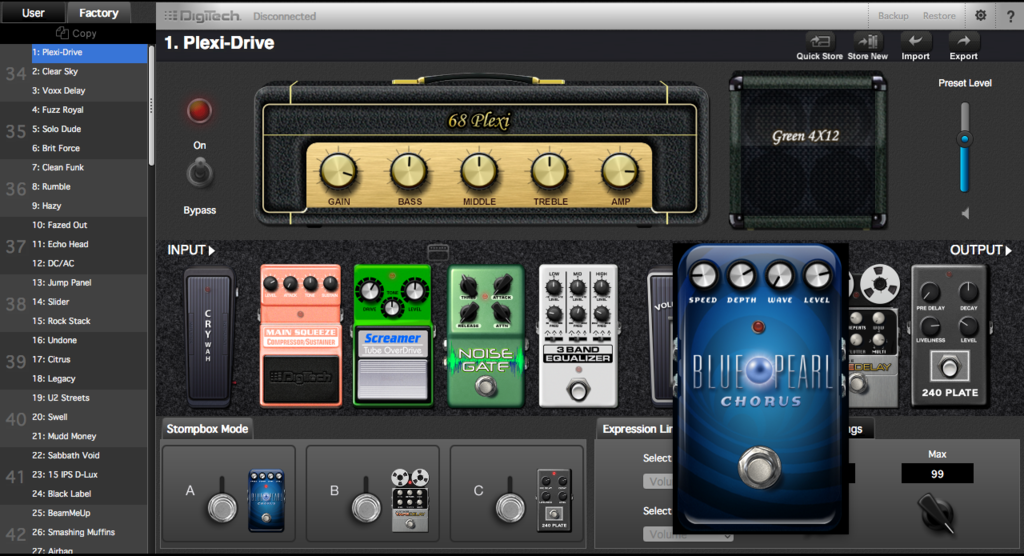
Task: Click the 240 Plate reverb pedal
Action: 950,335
